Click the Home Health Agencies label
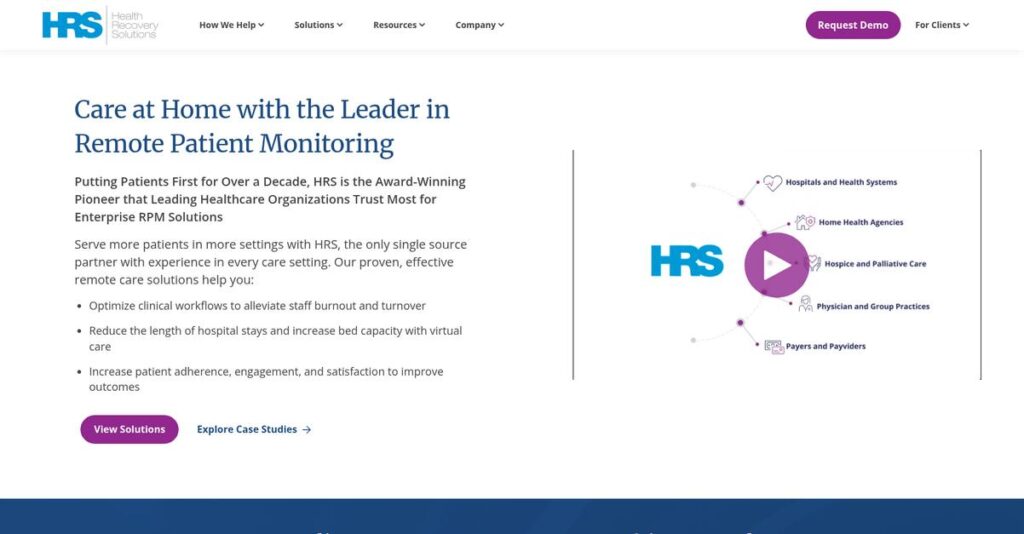 tap(861, 223)
